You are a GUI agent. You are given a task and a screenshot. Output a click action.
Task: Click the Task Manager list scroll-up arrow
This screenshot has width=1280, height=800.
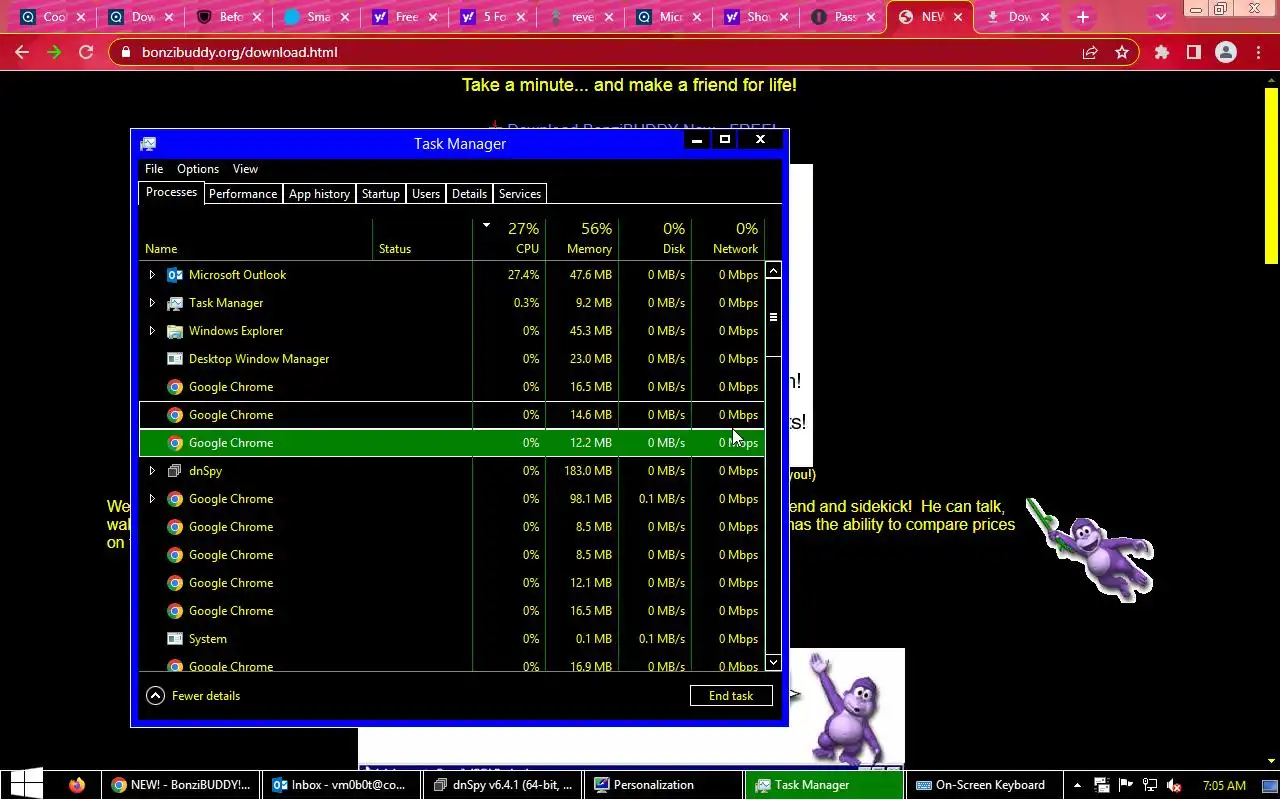point(773,272)
